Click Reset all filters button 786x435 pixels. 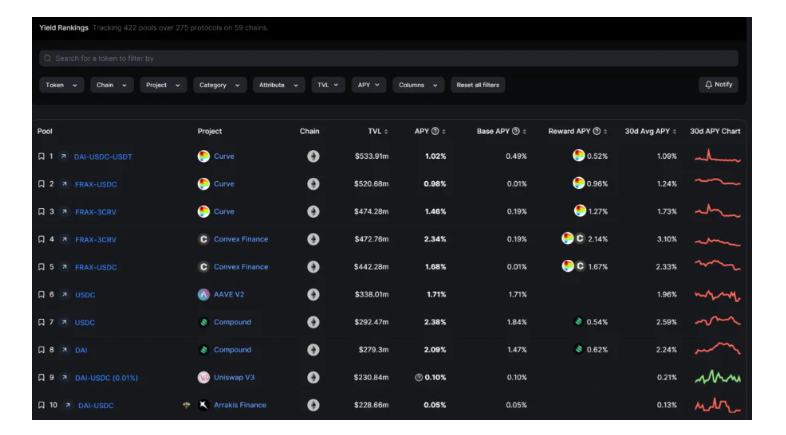pos(478,85)
